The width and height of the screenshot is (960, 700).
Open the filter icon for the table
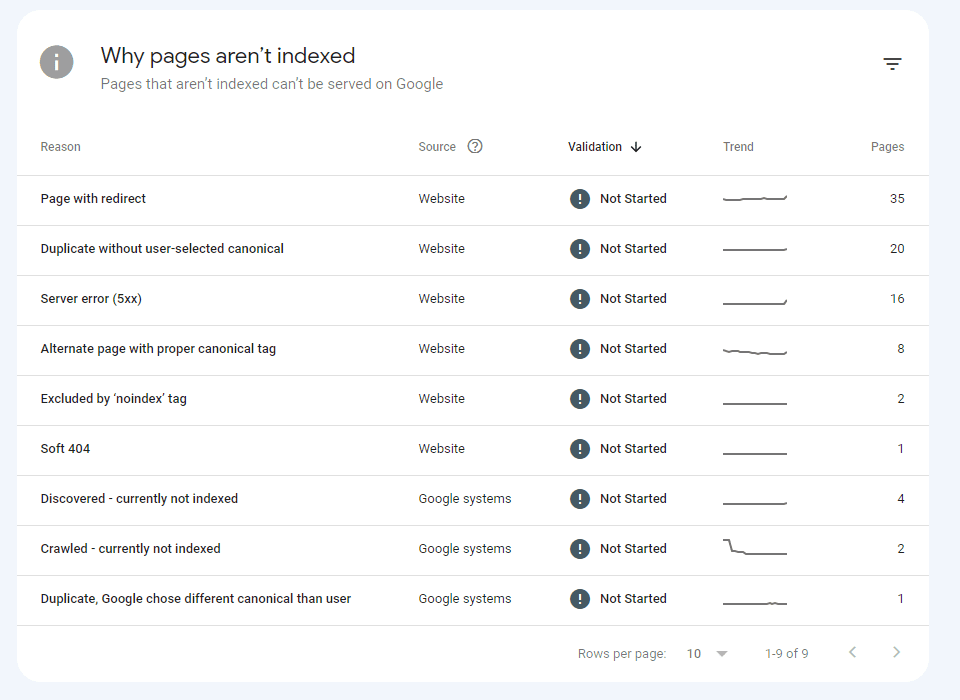(892, 64)
